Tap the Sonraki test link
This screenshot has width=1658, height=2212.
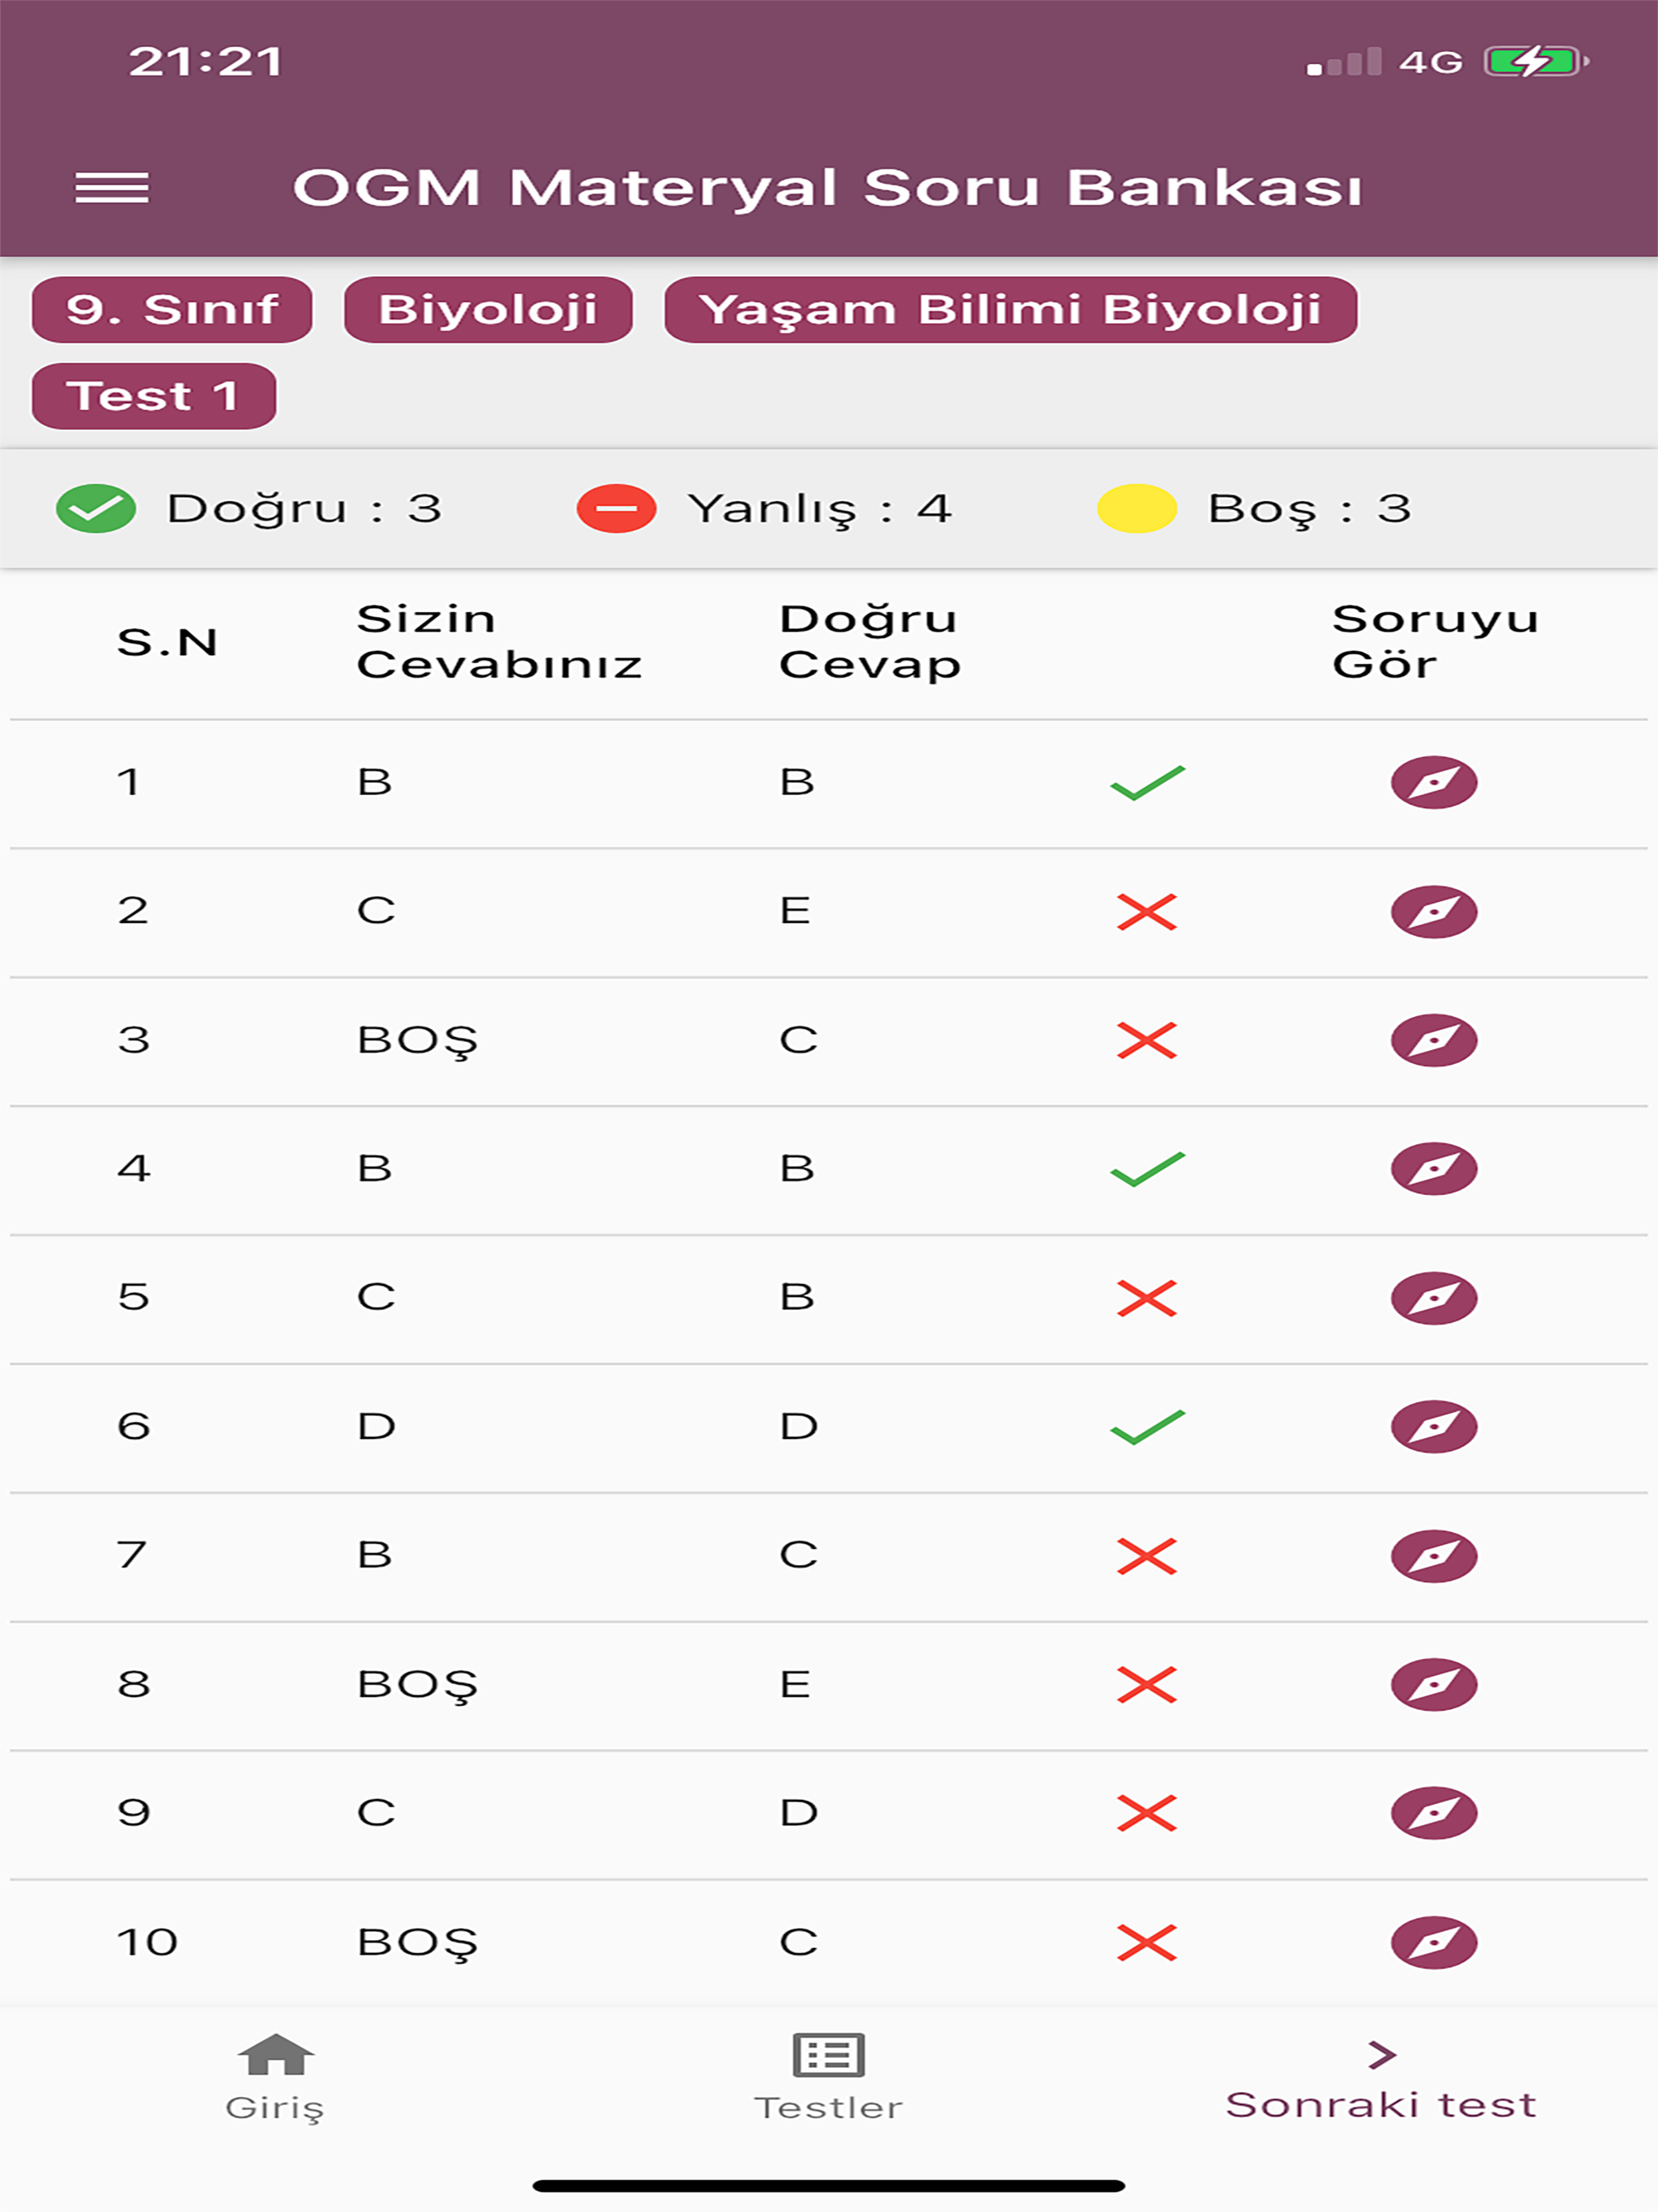pos(1383,2105)
